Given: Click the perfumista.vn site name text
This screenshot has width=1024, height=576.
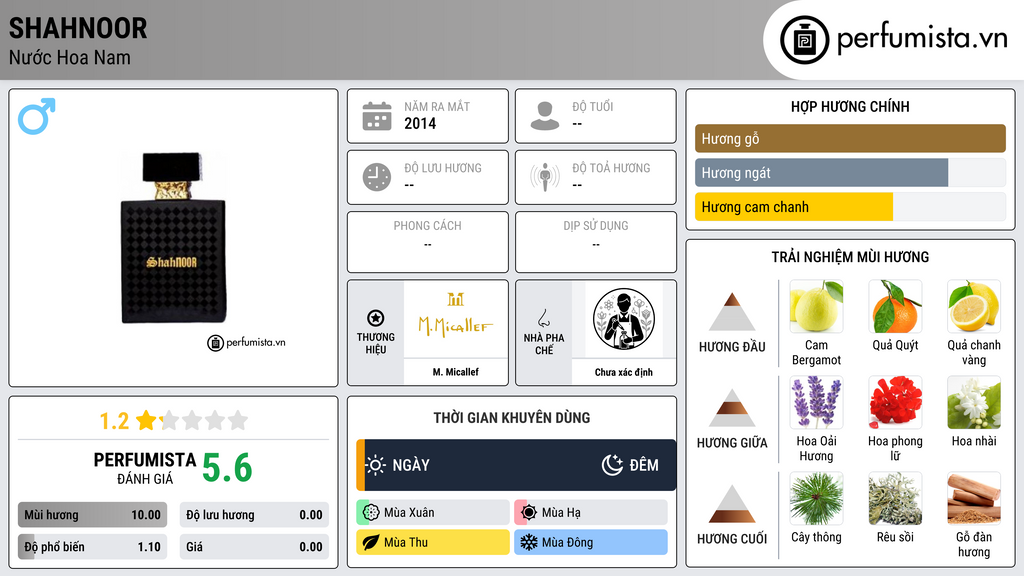Looking at the screenshot, I should (922, 39).
